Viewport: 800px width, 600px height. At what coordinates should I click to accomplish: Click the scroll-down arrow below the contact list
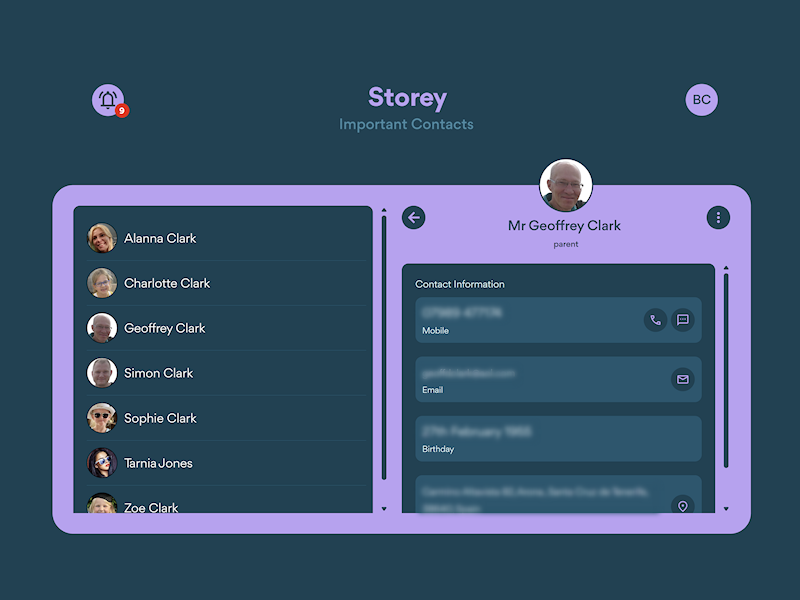[384, 510]
